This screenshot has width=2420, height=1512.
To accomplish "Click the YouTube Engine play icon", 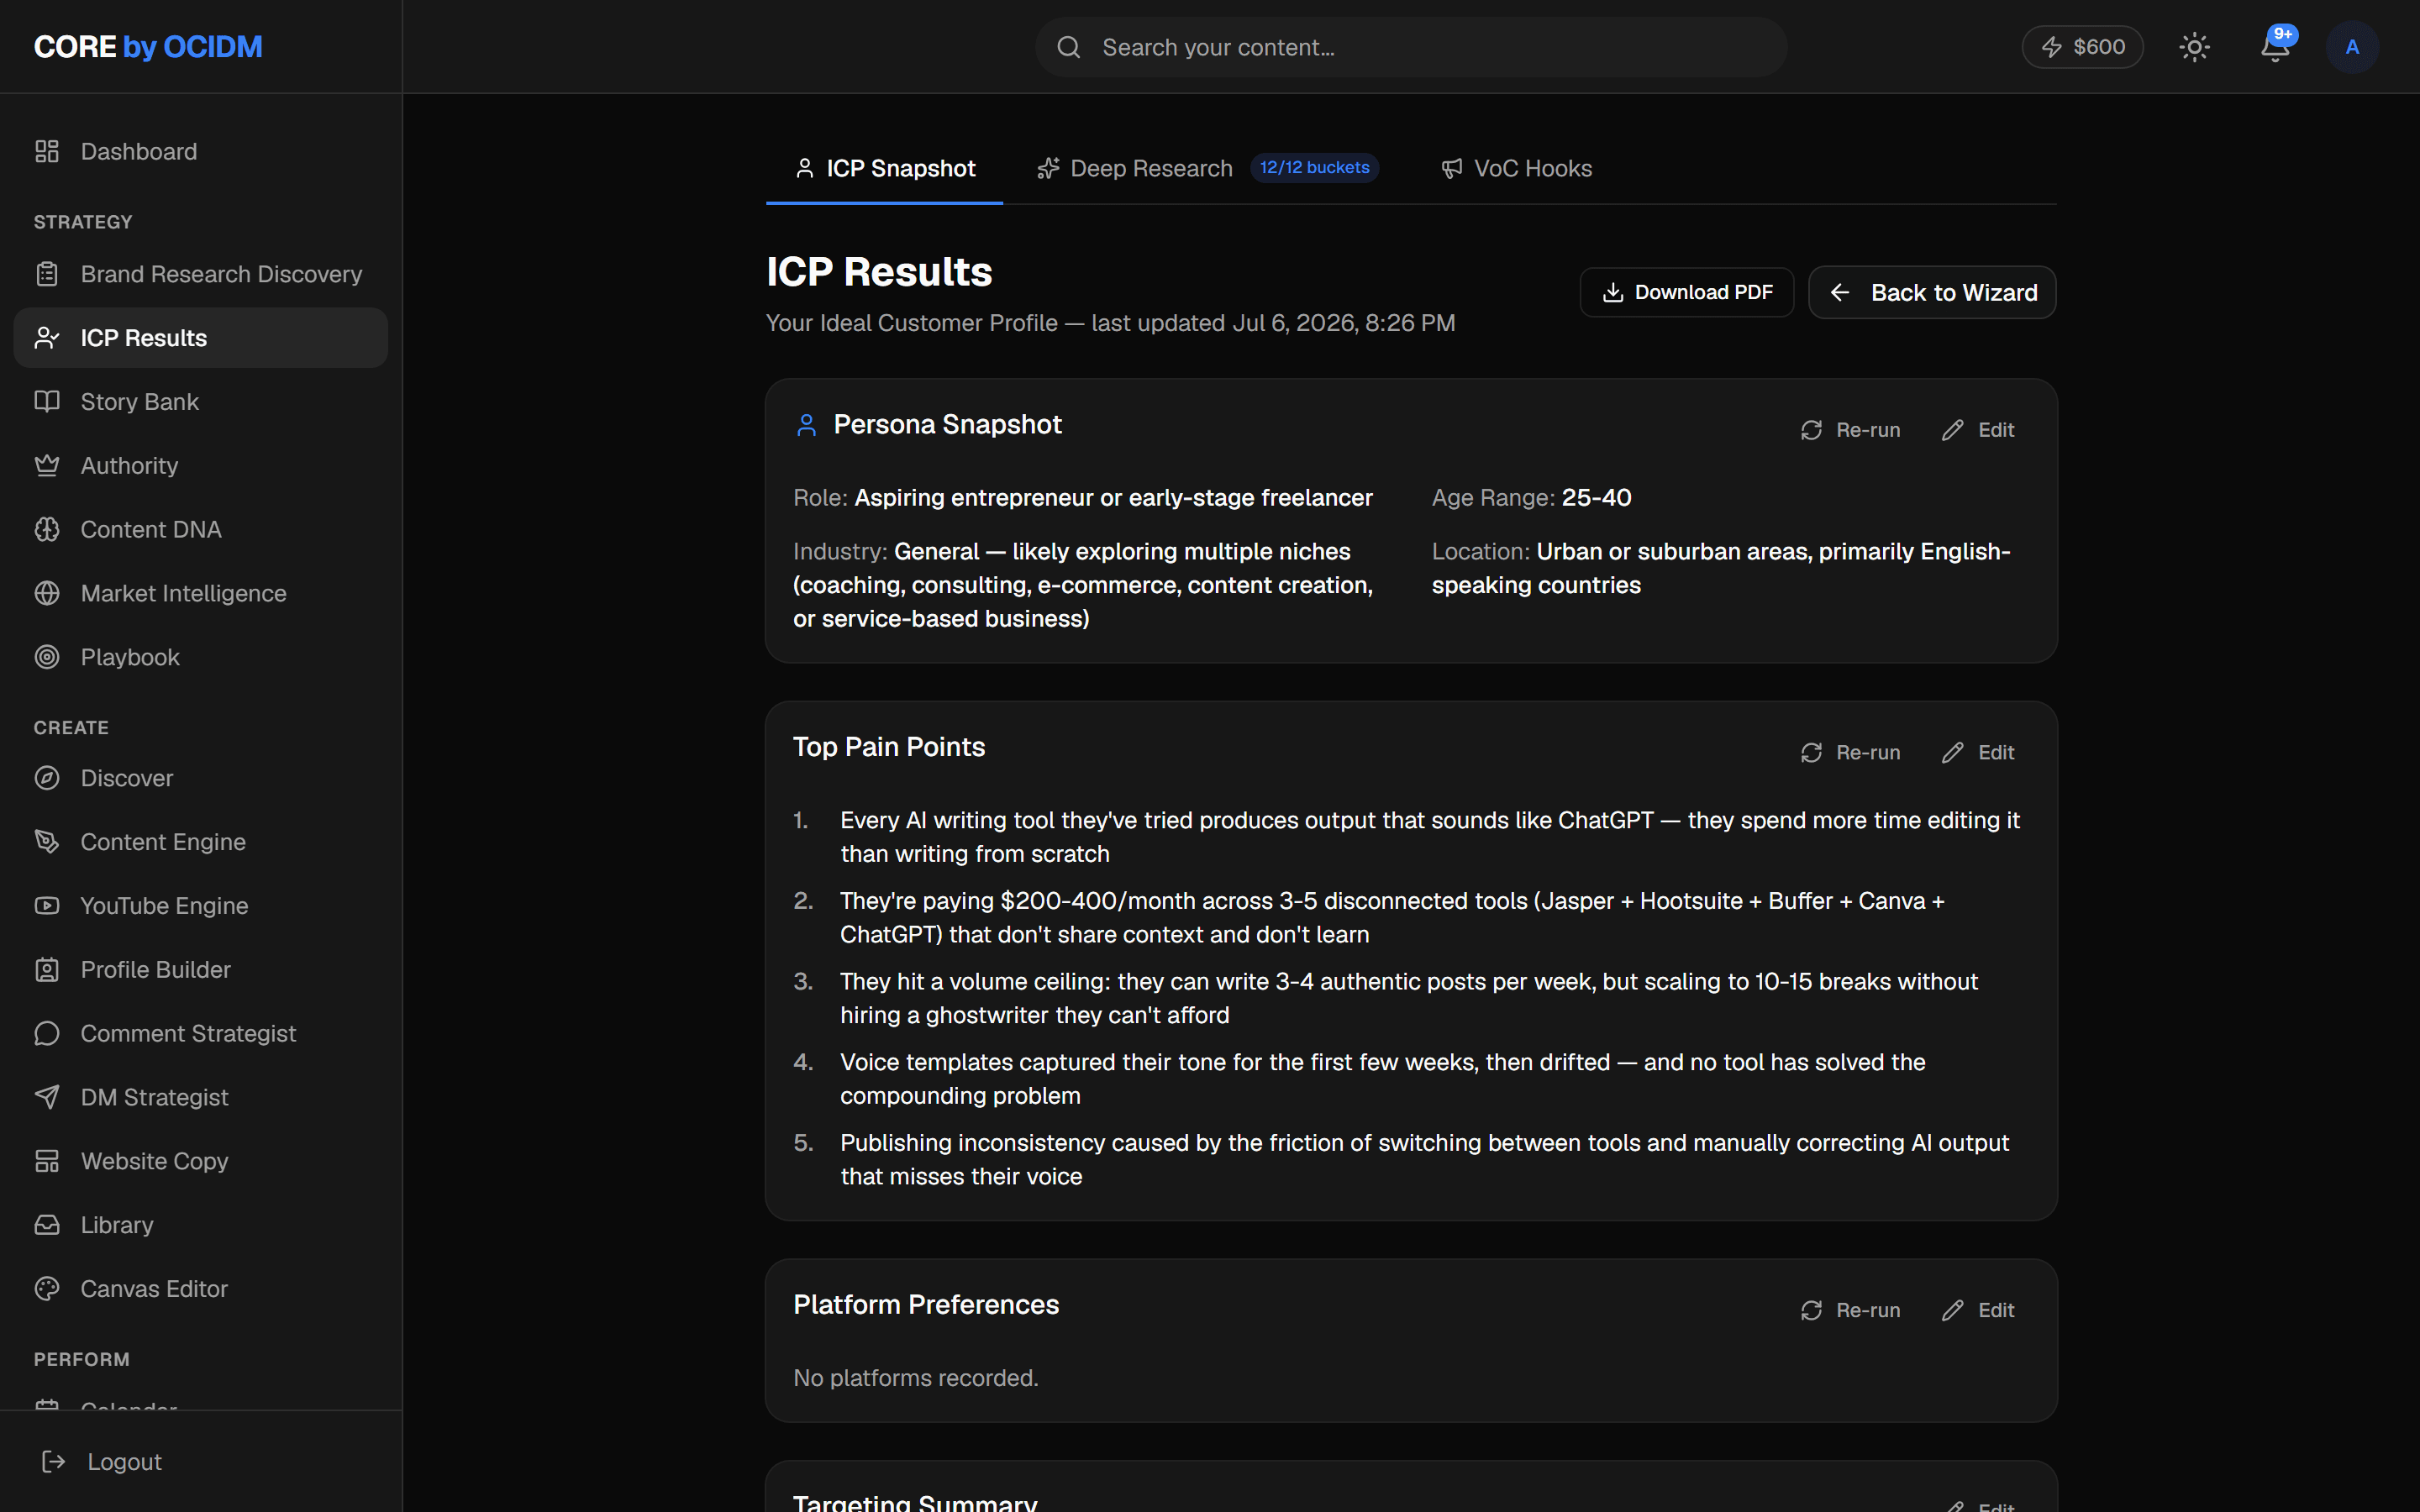I will click(x=47, y=906).
